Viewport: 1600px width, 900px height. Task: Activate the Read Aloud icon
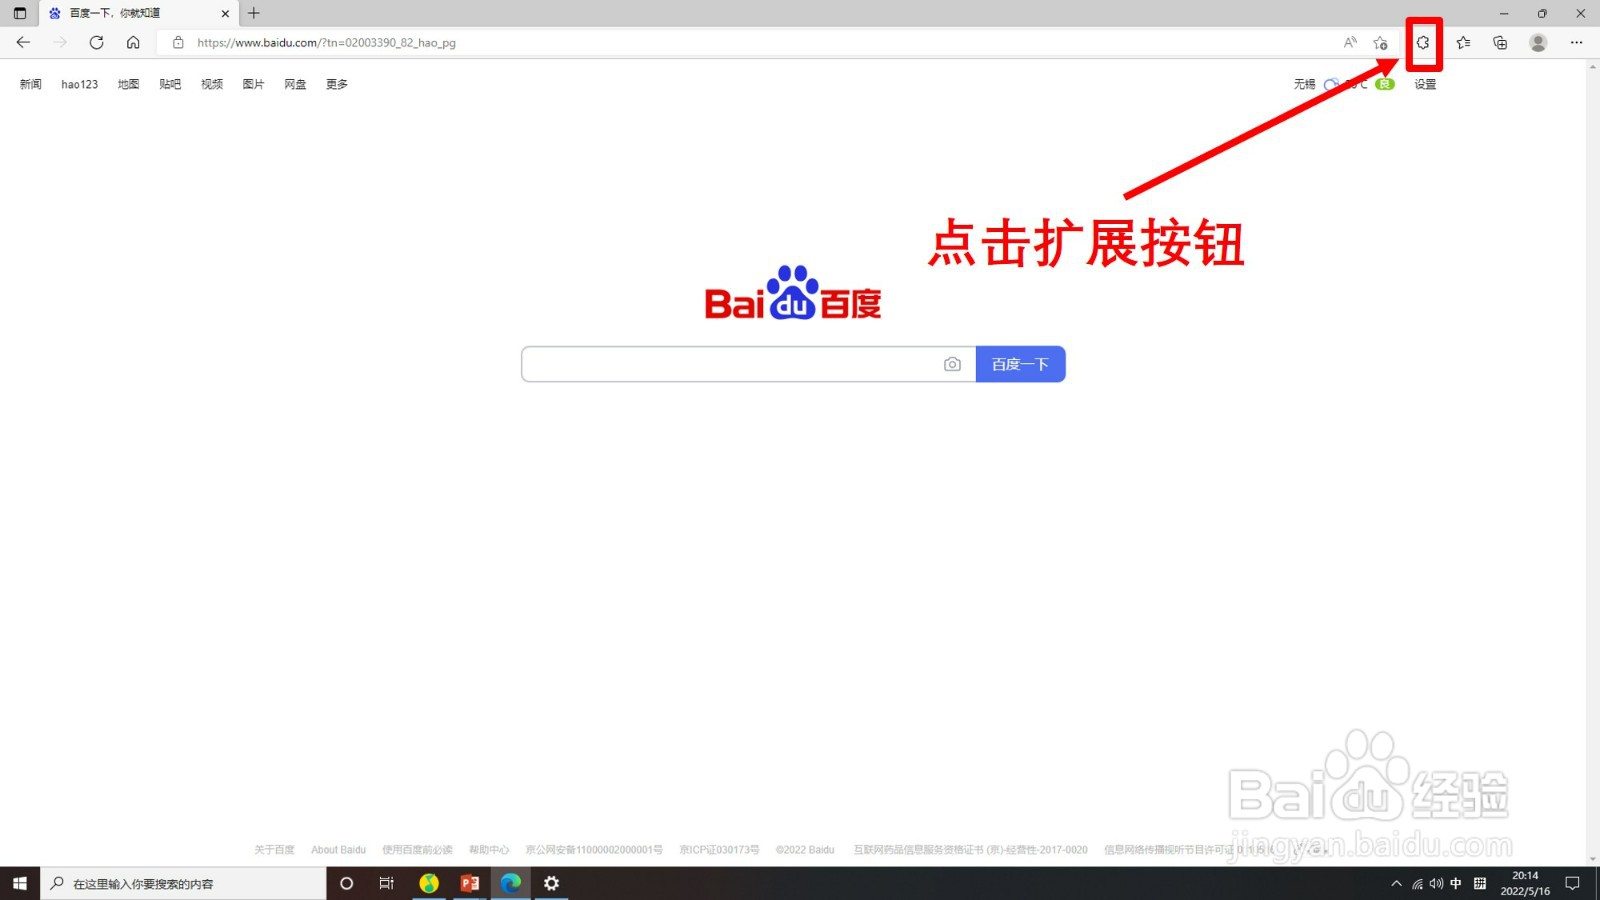[1350, 42]
